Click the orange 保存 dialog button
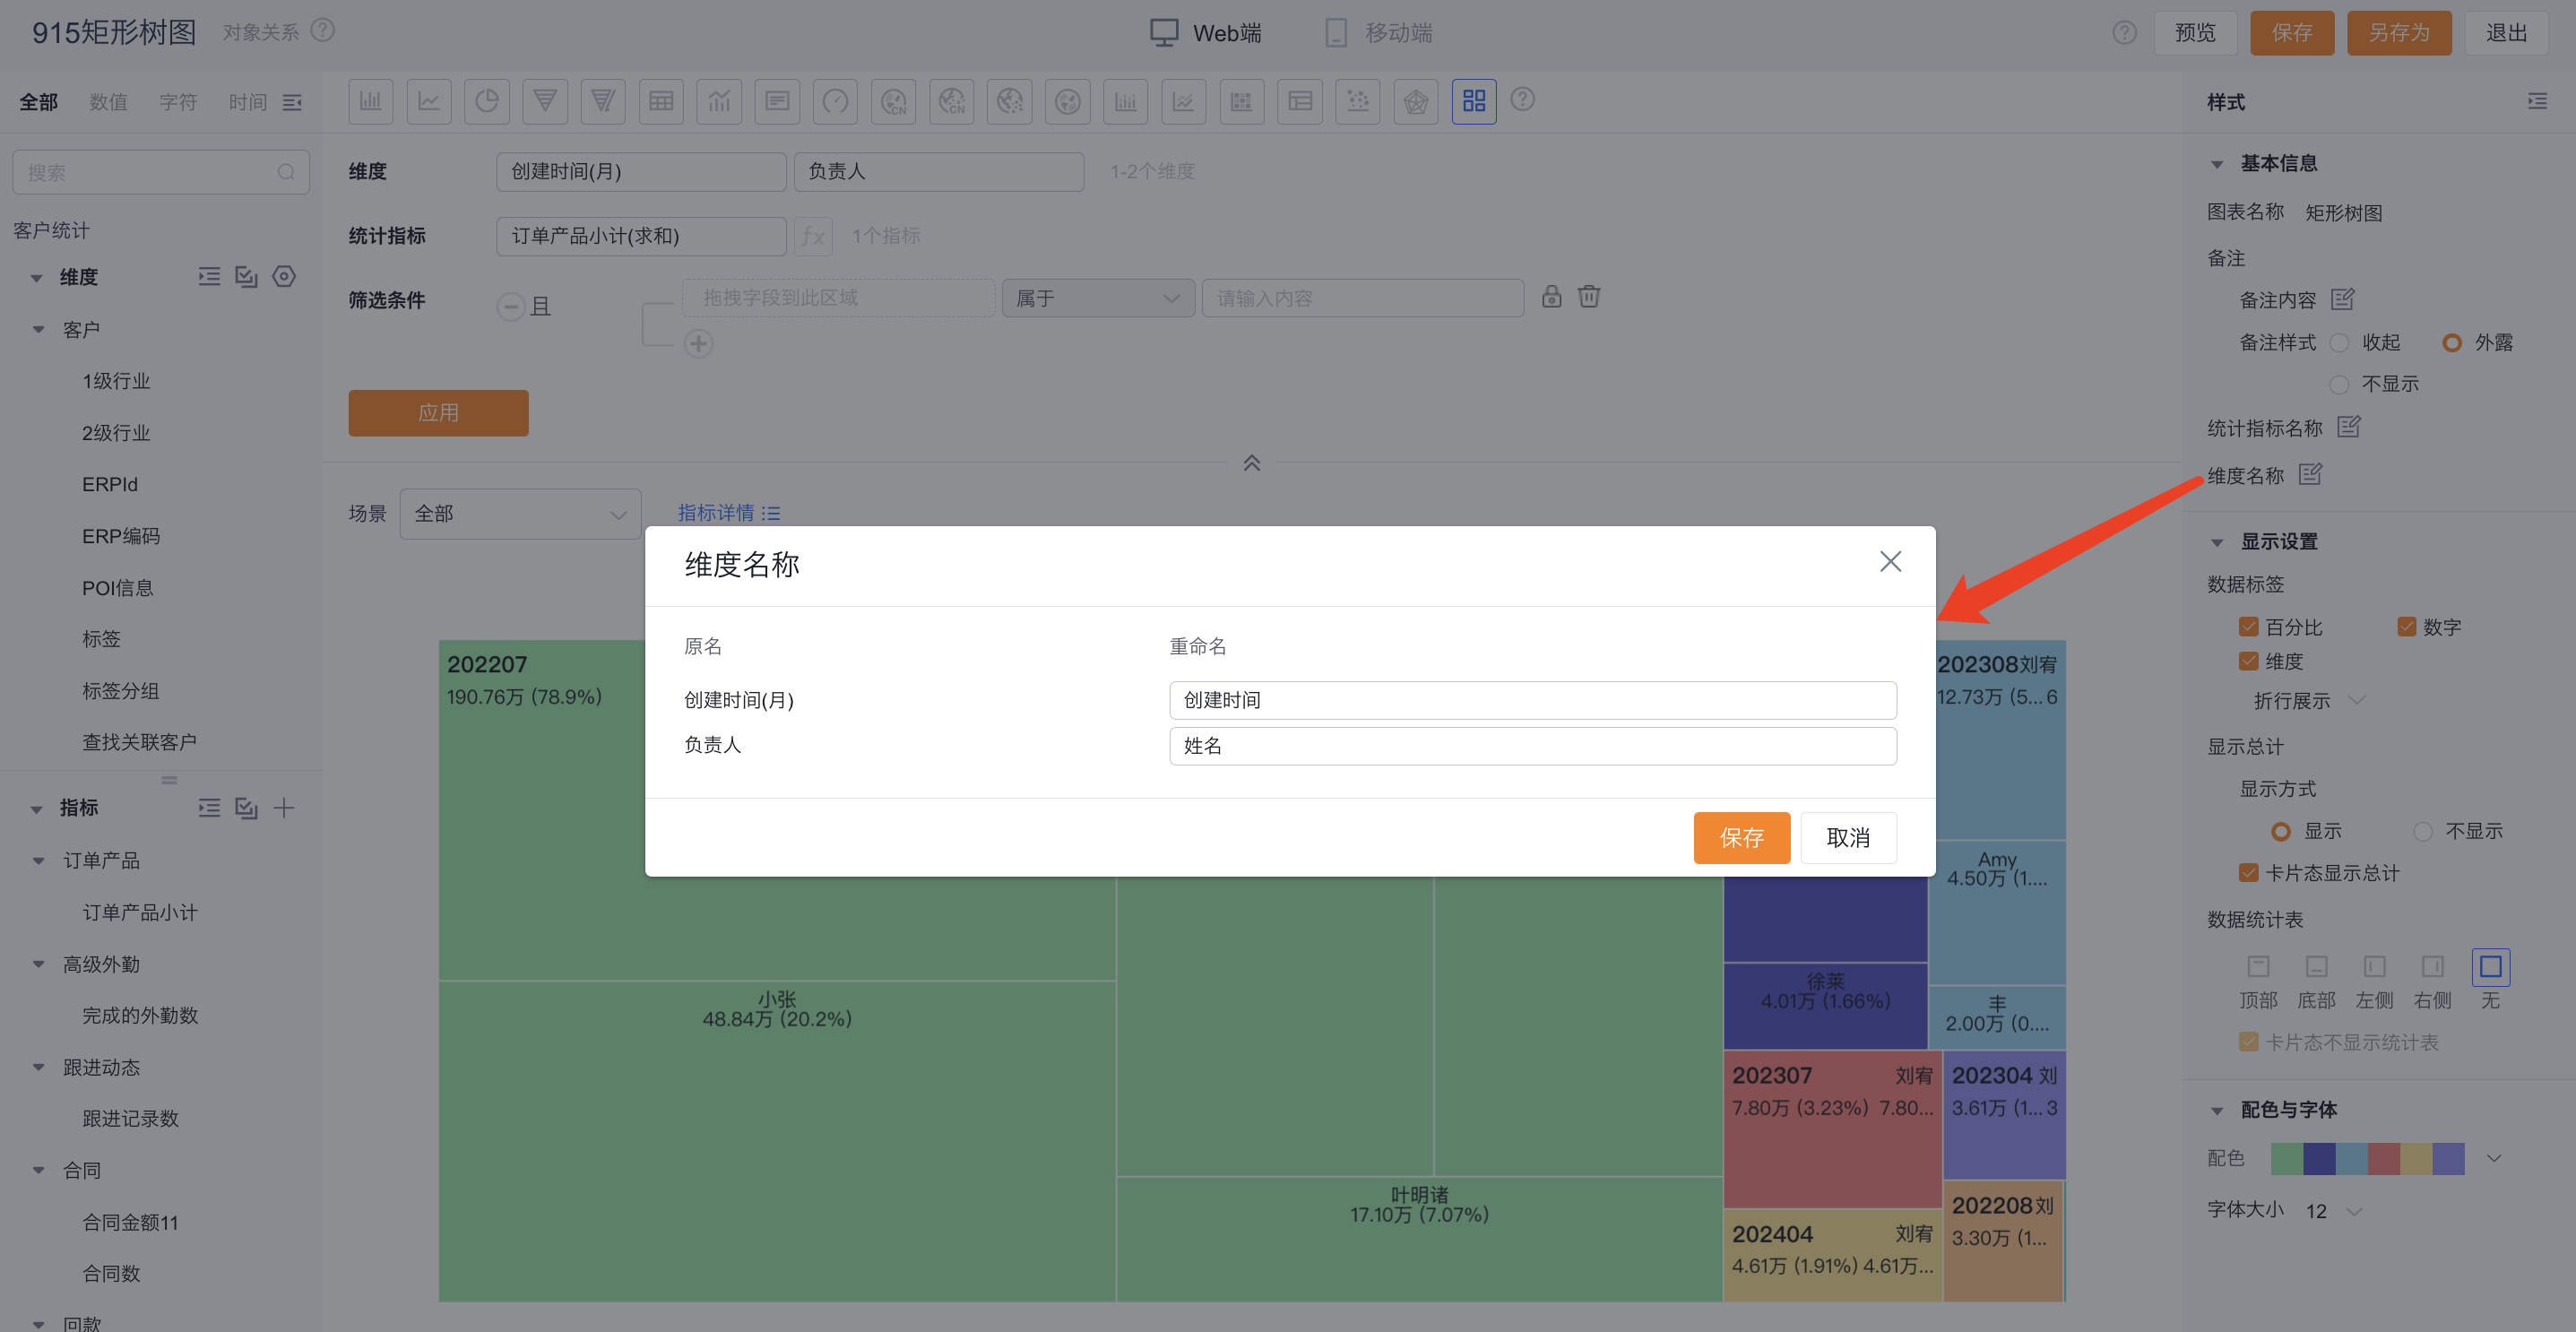The height and width of the screenshot is (1332, 2576). [x=1741, y=837]
